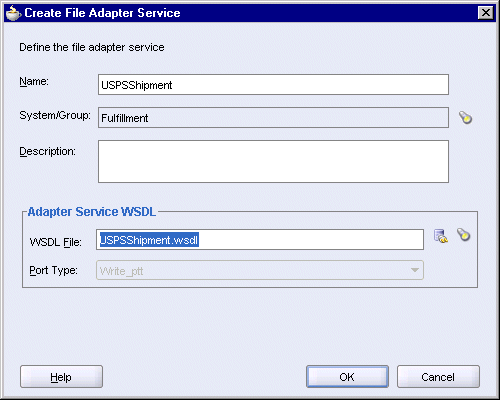Click the Description label
The width and height of the screenshot is (500, 400).
(48, 151)
